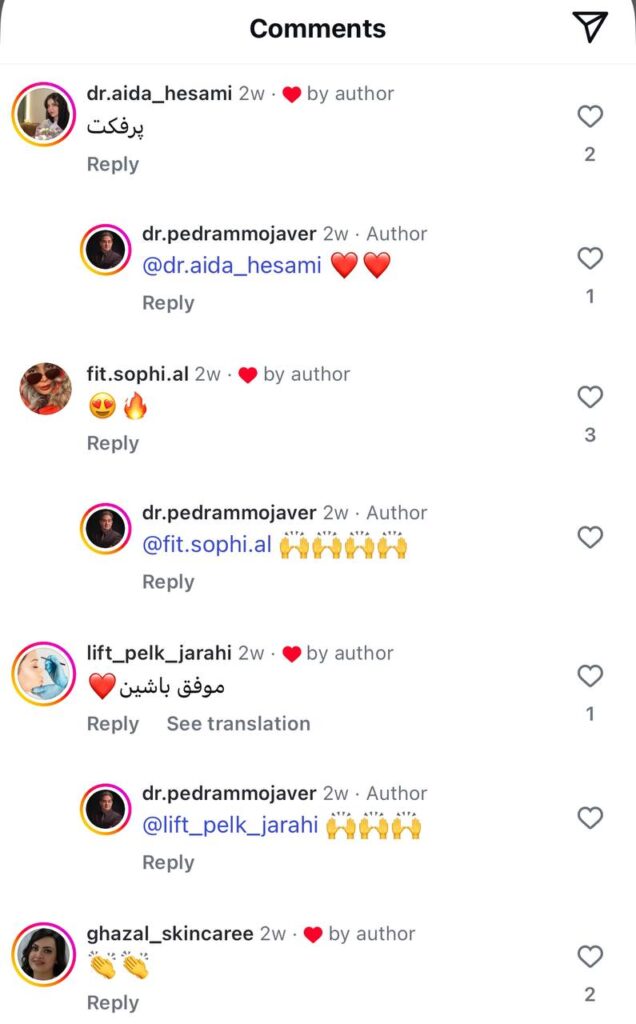Screen dimensions: 636x1024
Task: Like lift_pelk_jarahi's comment
Action: tap(590, 676)
